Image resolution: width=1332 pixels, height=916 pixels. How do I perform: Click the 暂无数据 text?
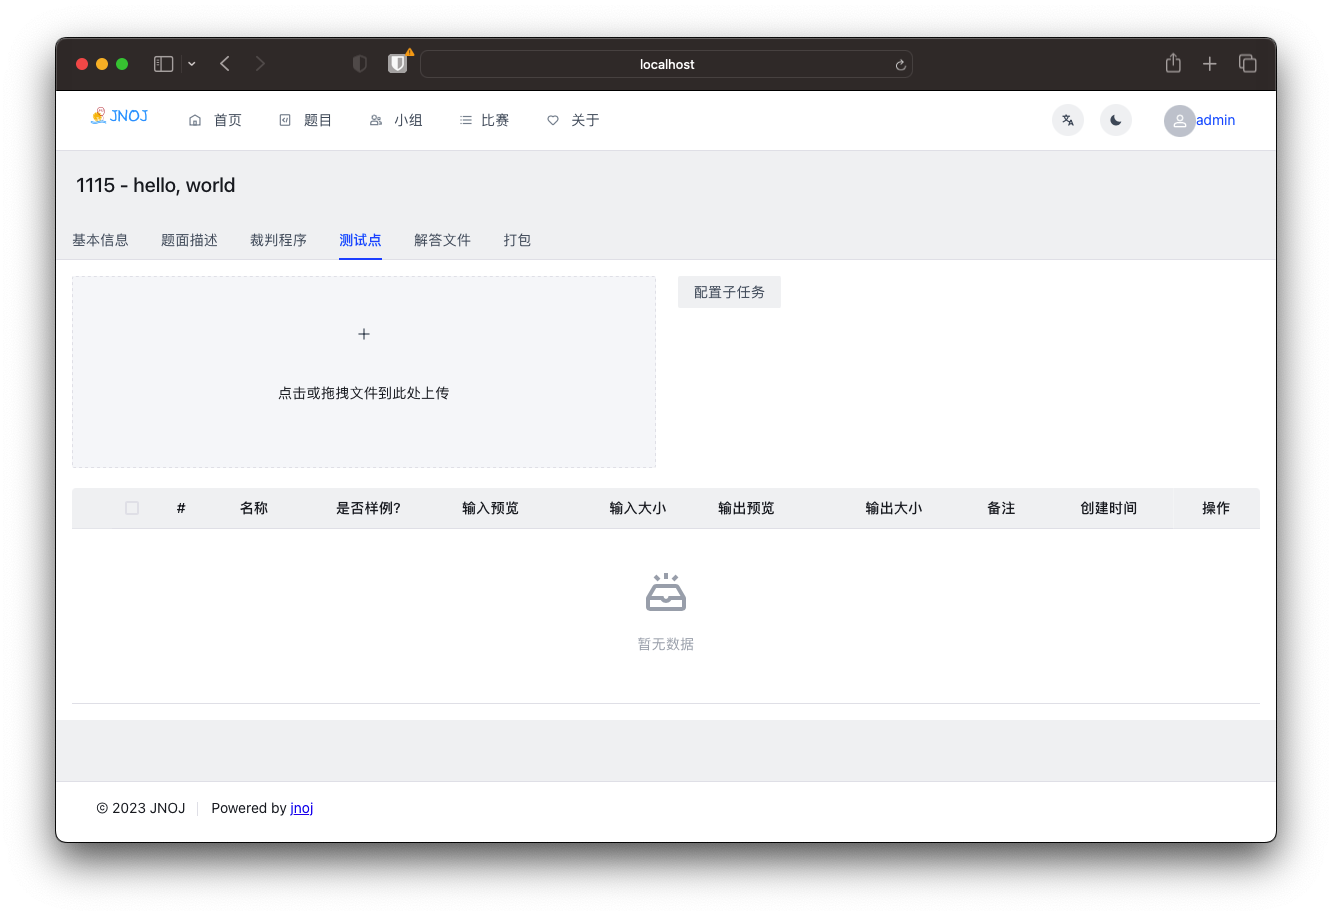(x=666, y=644)
